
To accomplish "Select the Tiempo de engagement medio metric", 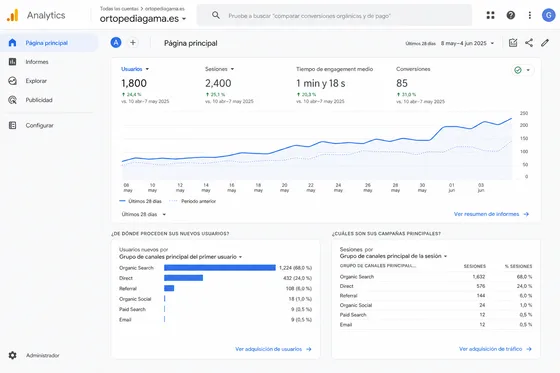I will (334, 69).
